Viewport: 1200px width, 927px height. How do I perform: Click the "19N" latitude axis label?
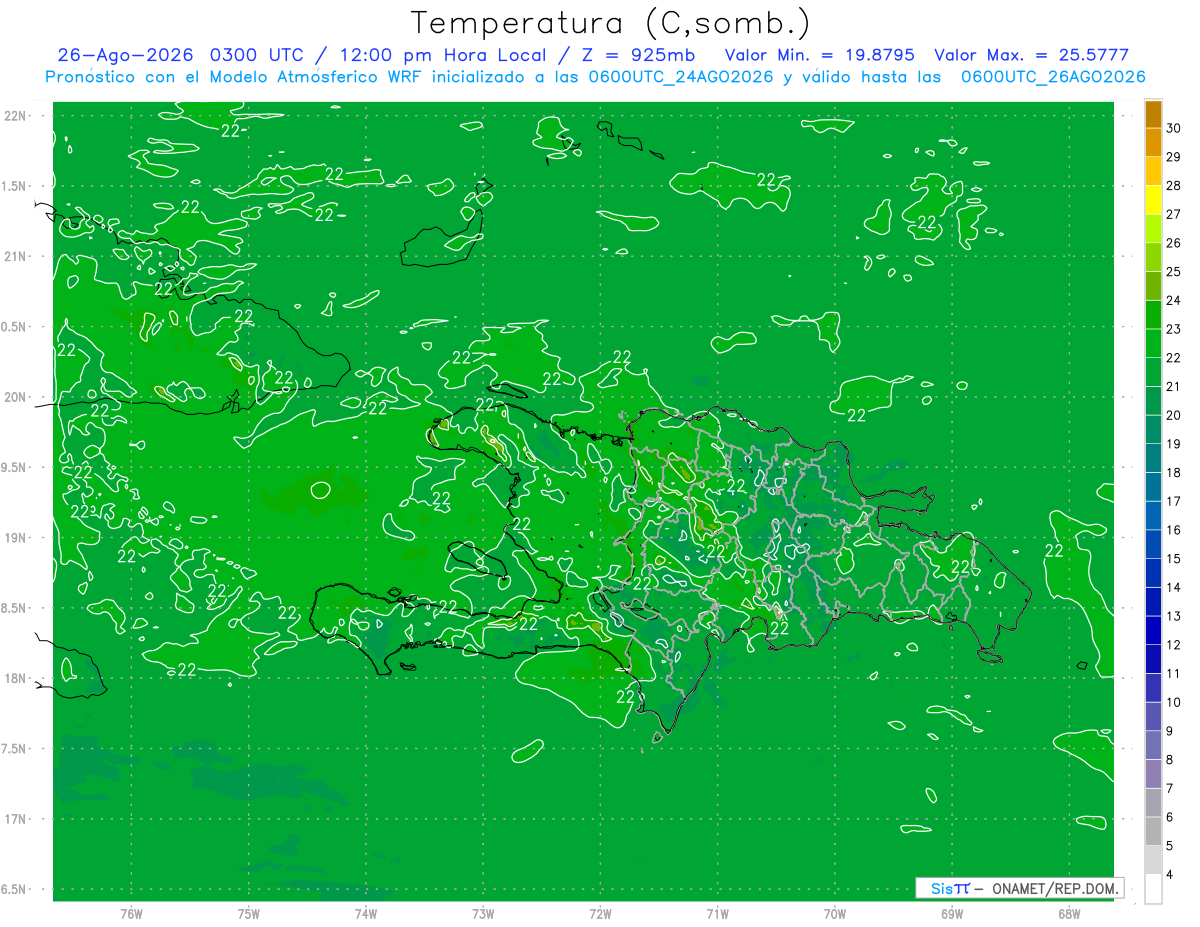point(16,538)
